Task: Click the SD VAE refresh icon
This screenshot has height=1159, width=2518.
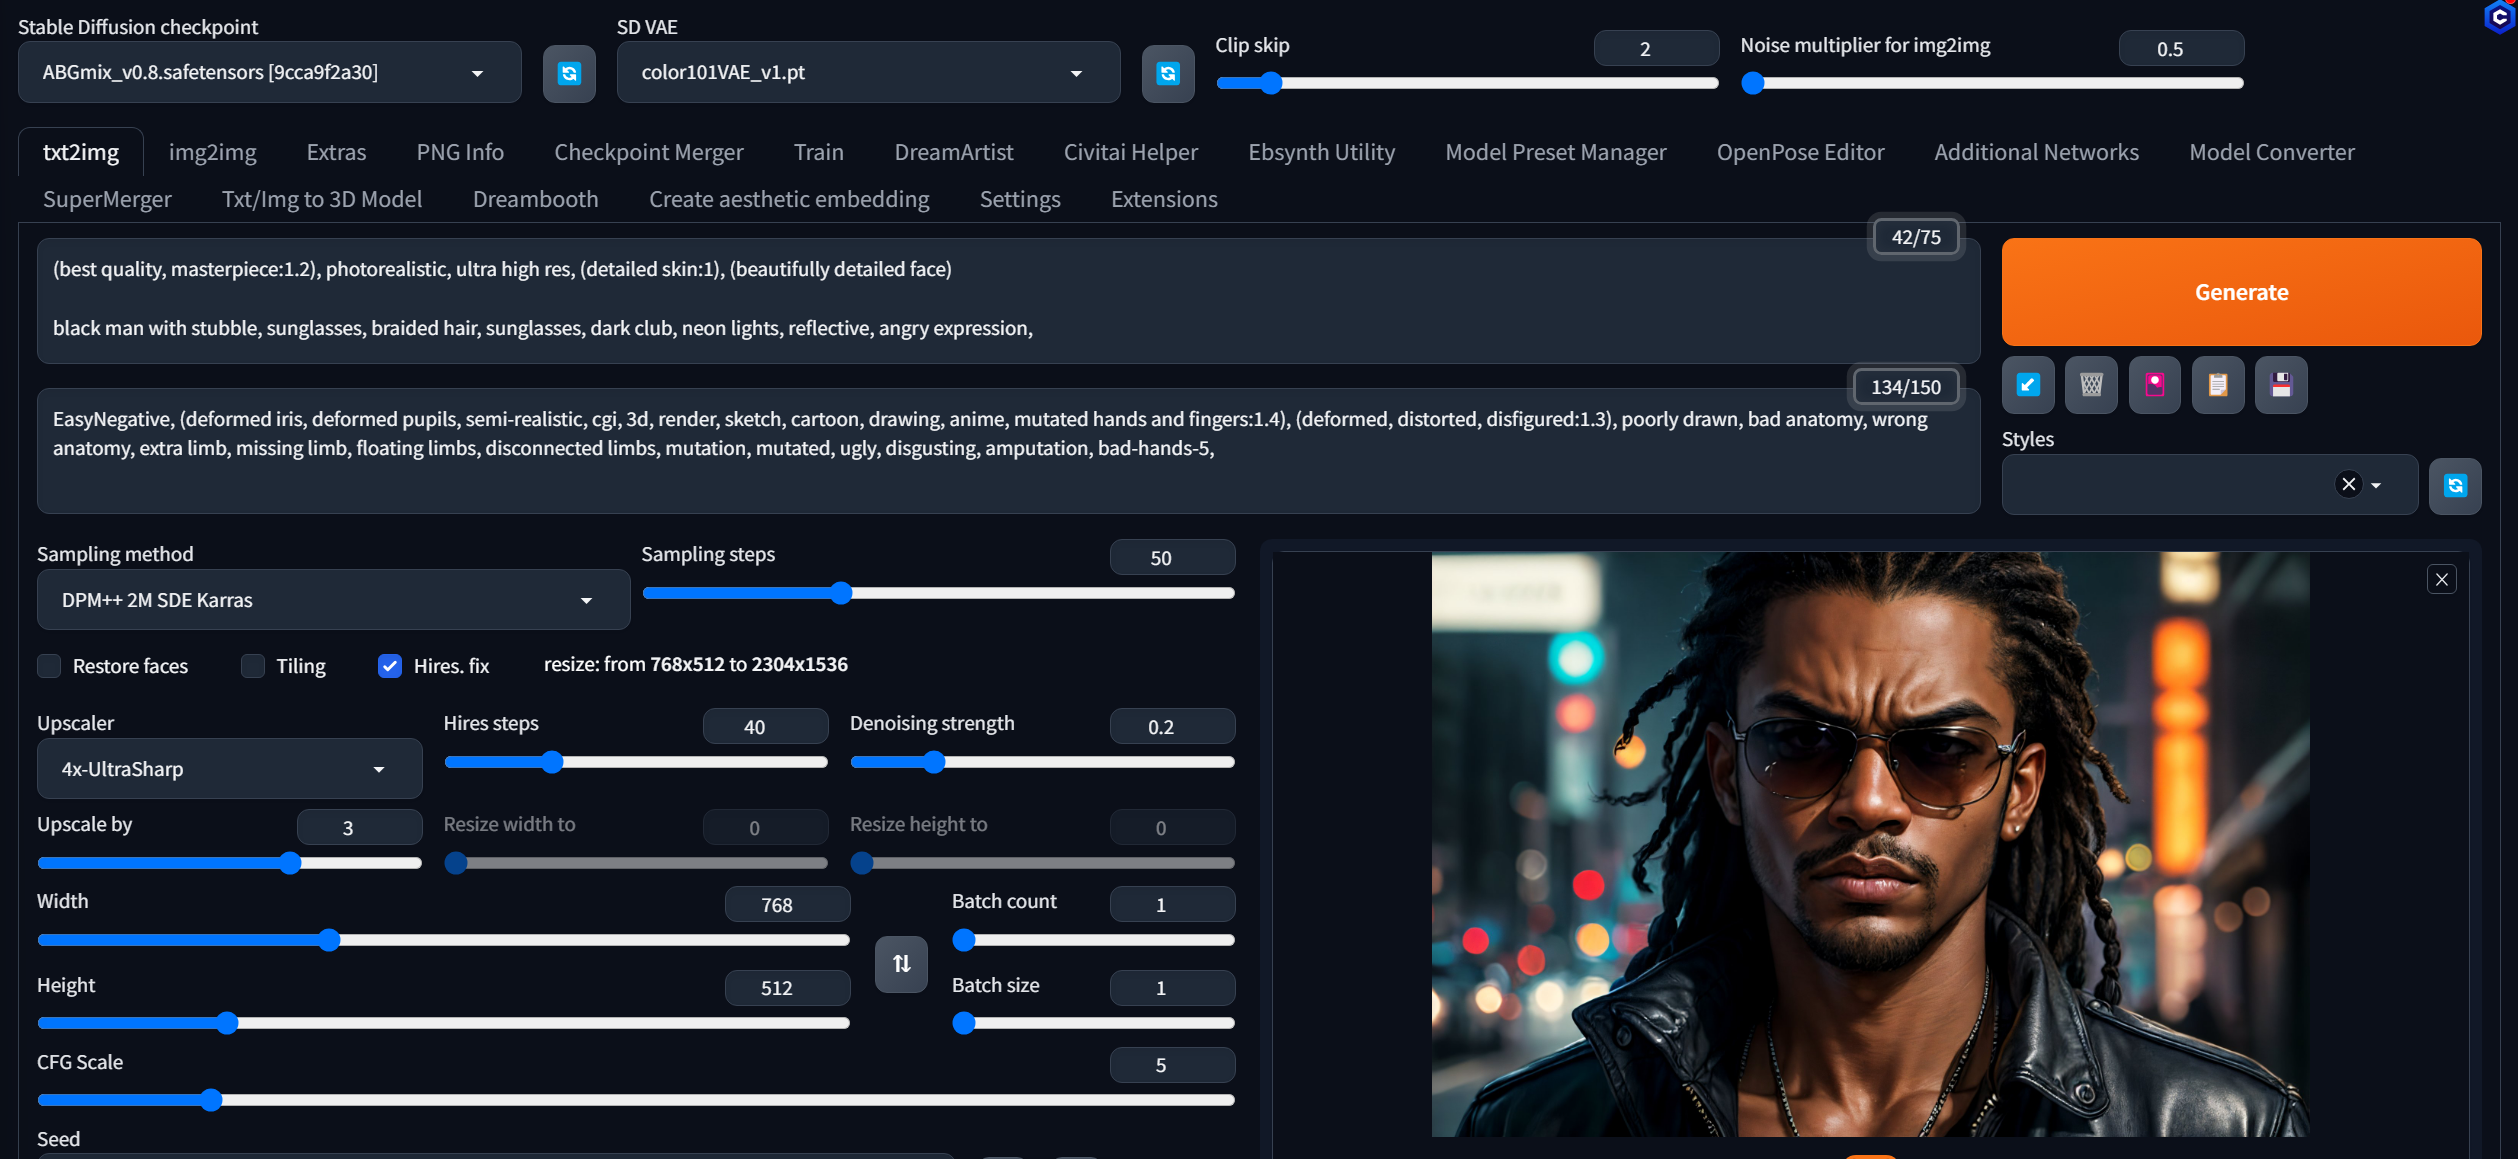Action: pyautogui.click(x=1167, y=73)
